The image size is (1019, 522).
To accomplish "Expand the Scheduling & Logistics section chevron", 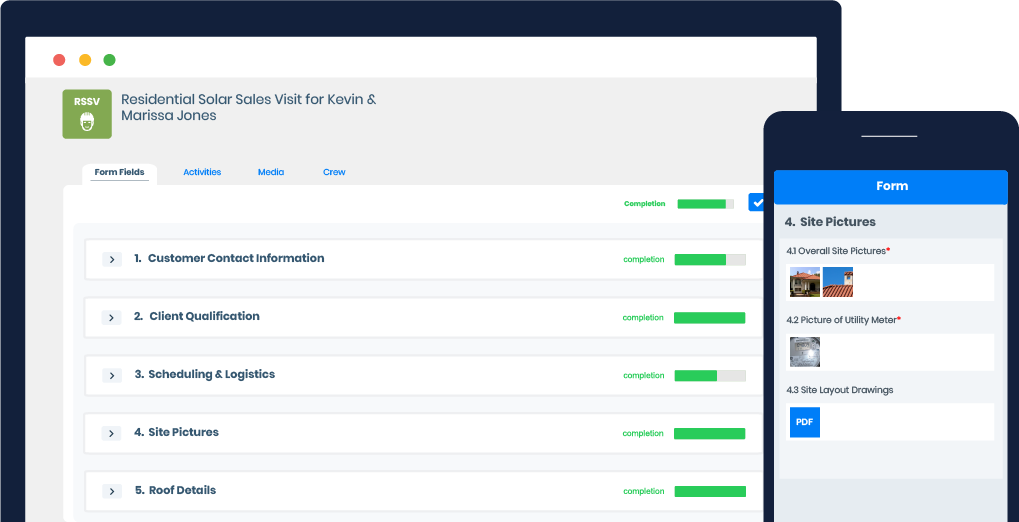I will coord(112,375).
